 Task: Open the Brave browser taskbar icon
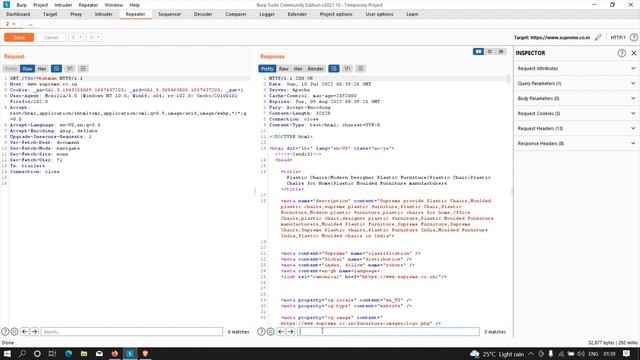[145, 353]
